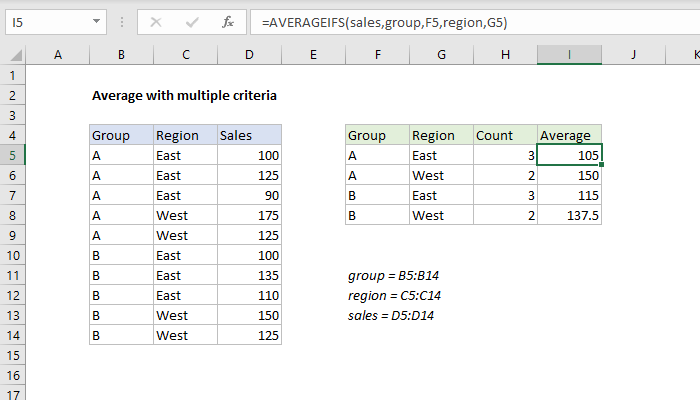700x400 pixels.
Task: Click the Cancel X icon in formula bar
Action: click(x=155, y=20)
